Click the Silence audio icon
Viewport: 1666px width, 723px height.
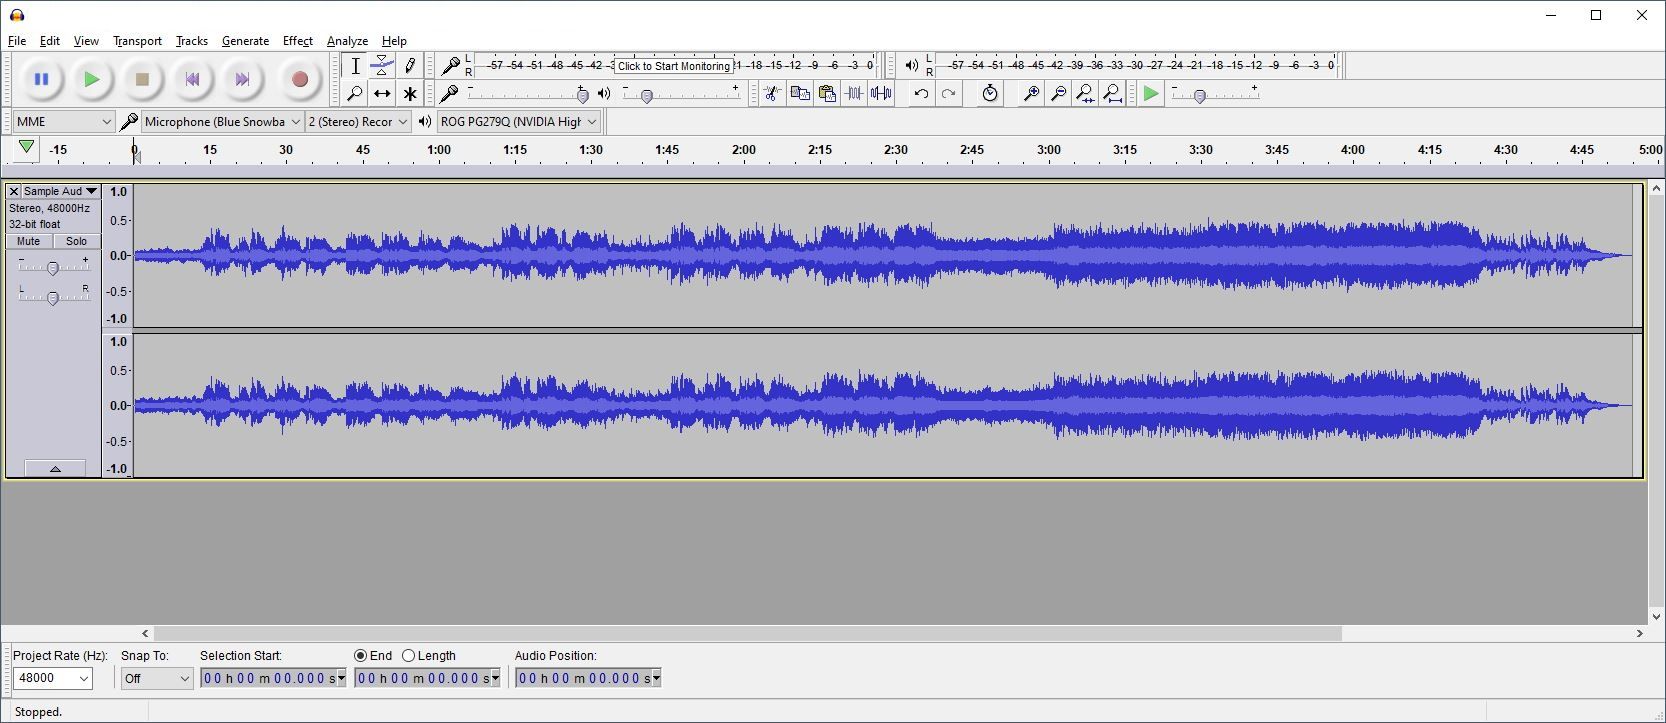point(881,93)
